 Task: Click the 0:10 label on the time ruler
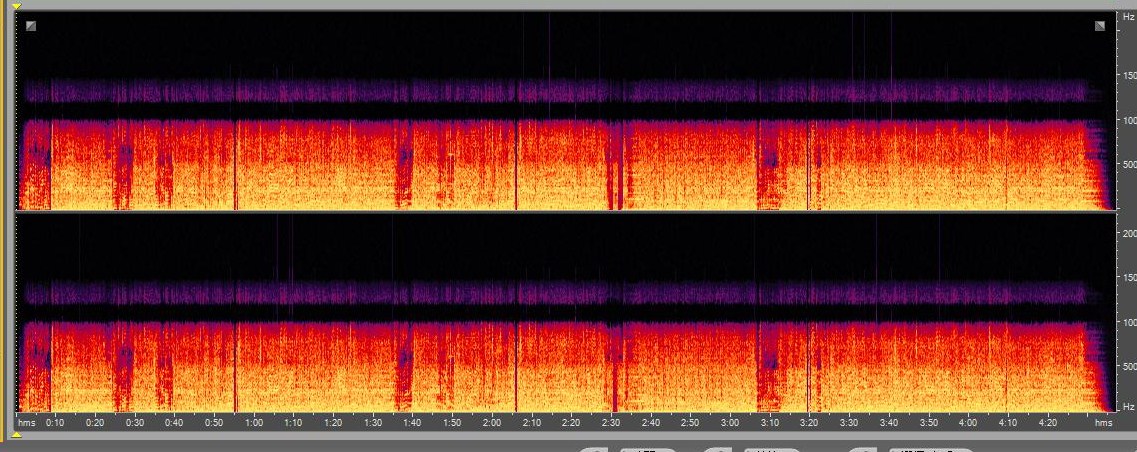coord(55,423)
